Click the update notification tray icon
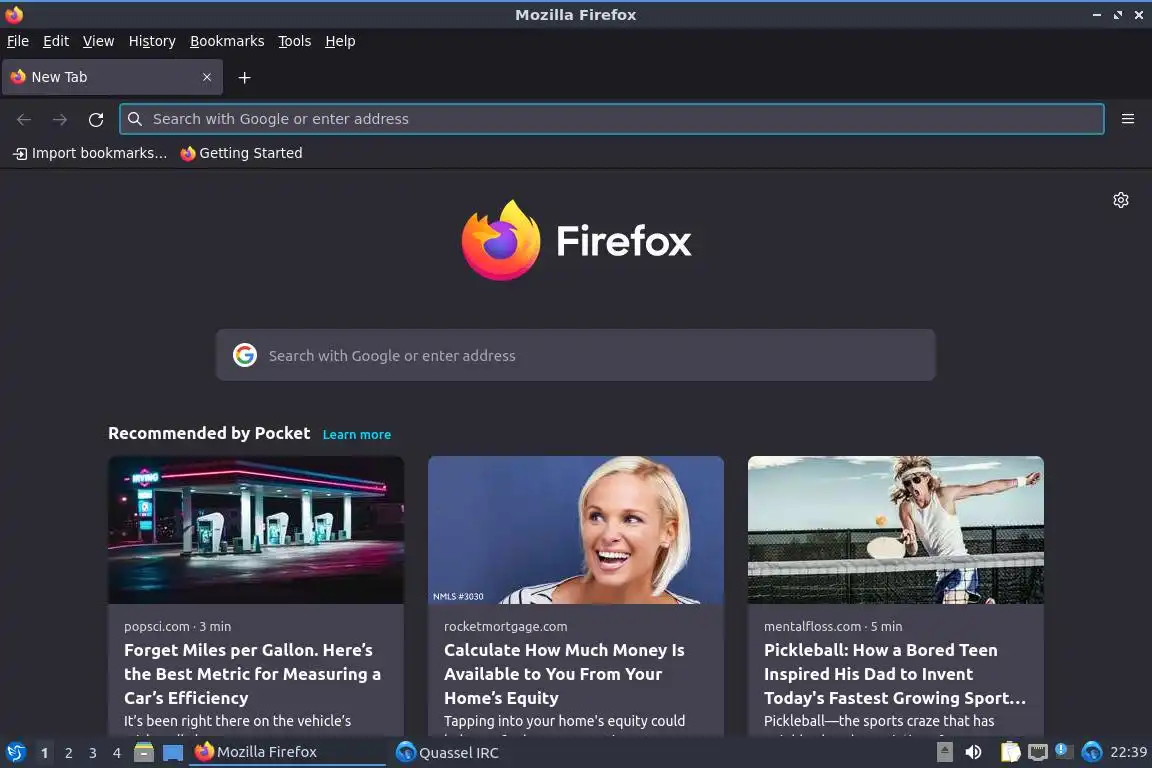 coord(1064,751)
